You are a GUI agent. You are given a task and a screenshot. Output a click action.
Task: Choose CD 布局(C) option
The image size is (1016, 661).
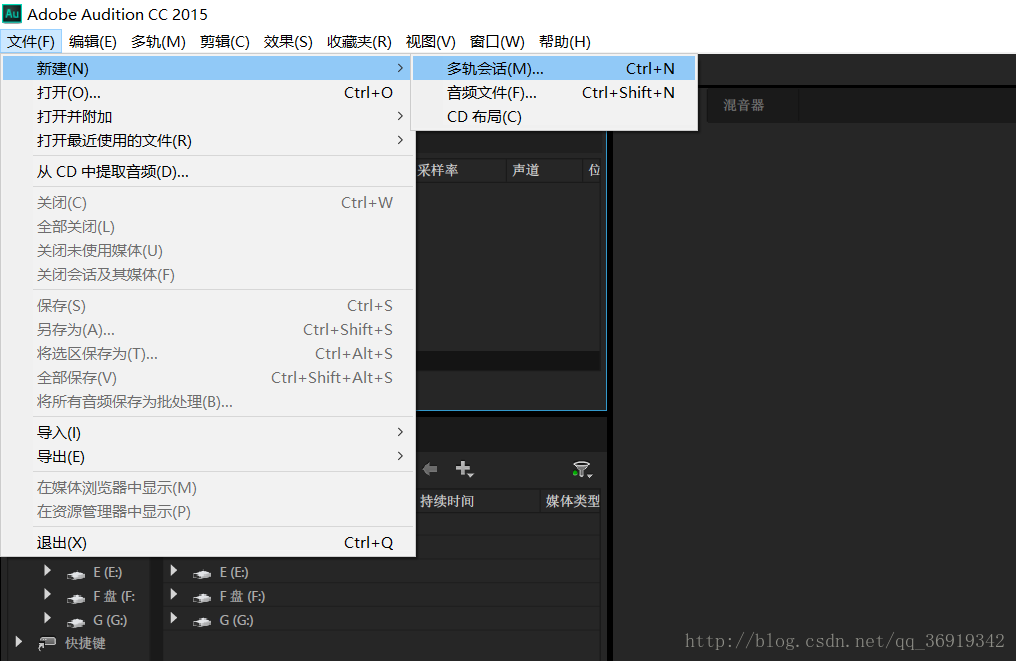point(554,117)
